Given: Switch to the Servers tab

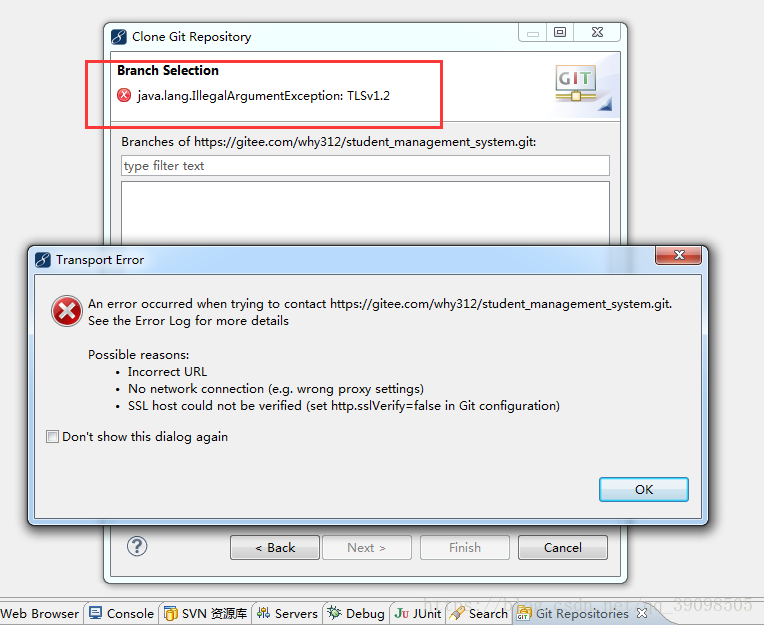Looking at the screenshot, I should pos(287,613).
